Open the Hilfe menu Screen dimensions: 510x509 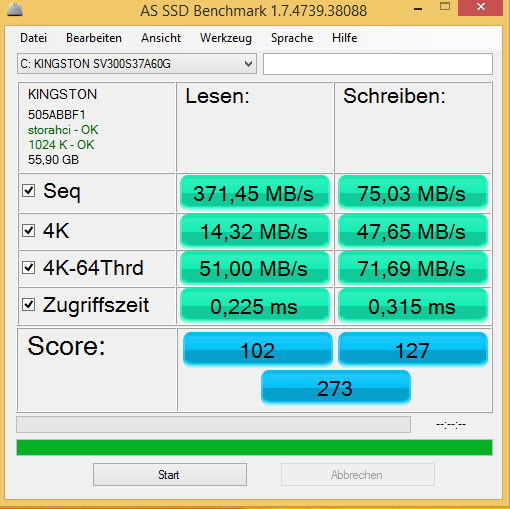coord(345,38)
